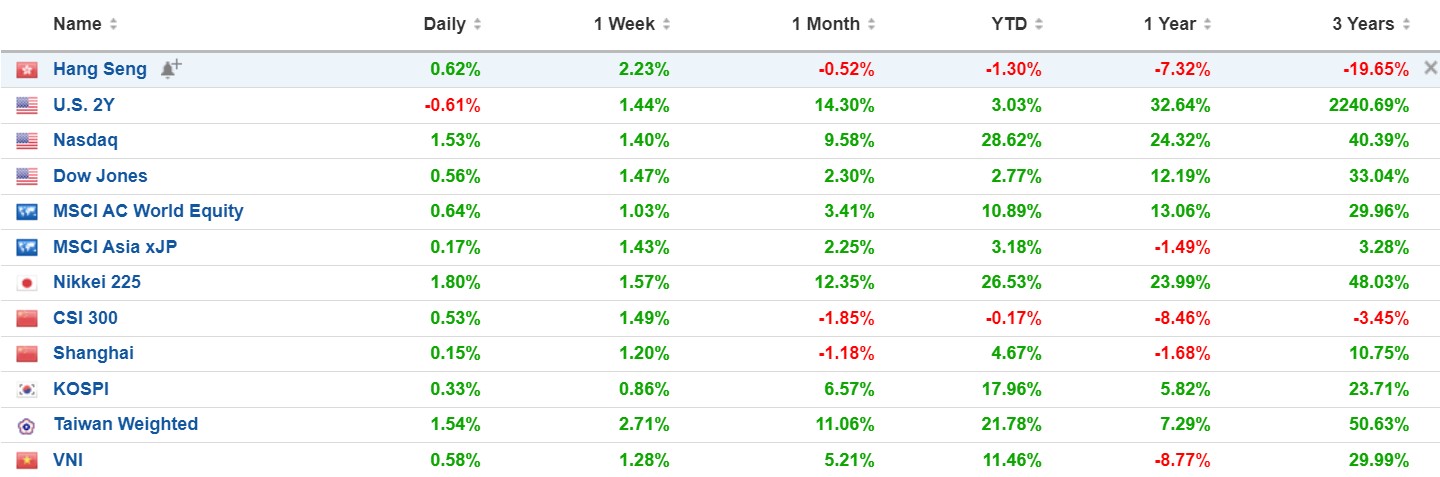Viewport: 1440px width, 477px height.
Task: Click the South Korea flag beside KOSPI
Action: point(27,390)
